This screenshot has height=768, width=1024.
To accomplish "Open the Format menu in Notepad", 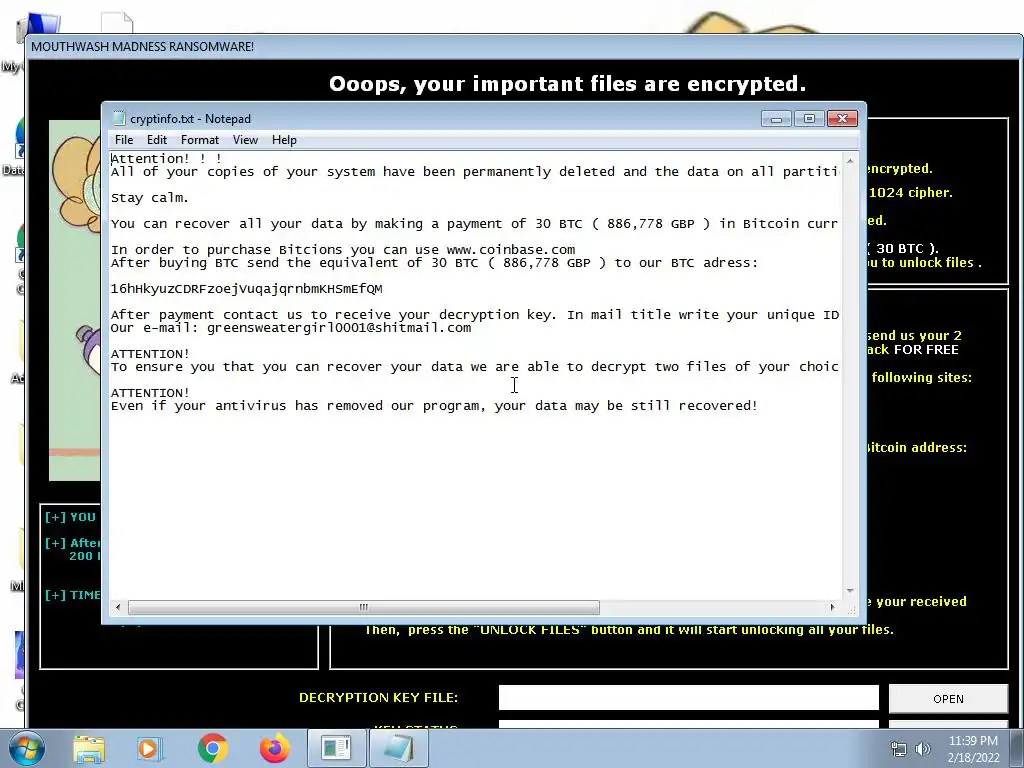I will click(x=200, y=140).
